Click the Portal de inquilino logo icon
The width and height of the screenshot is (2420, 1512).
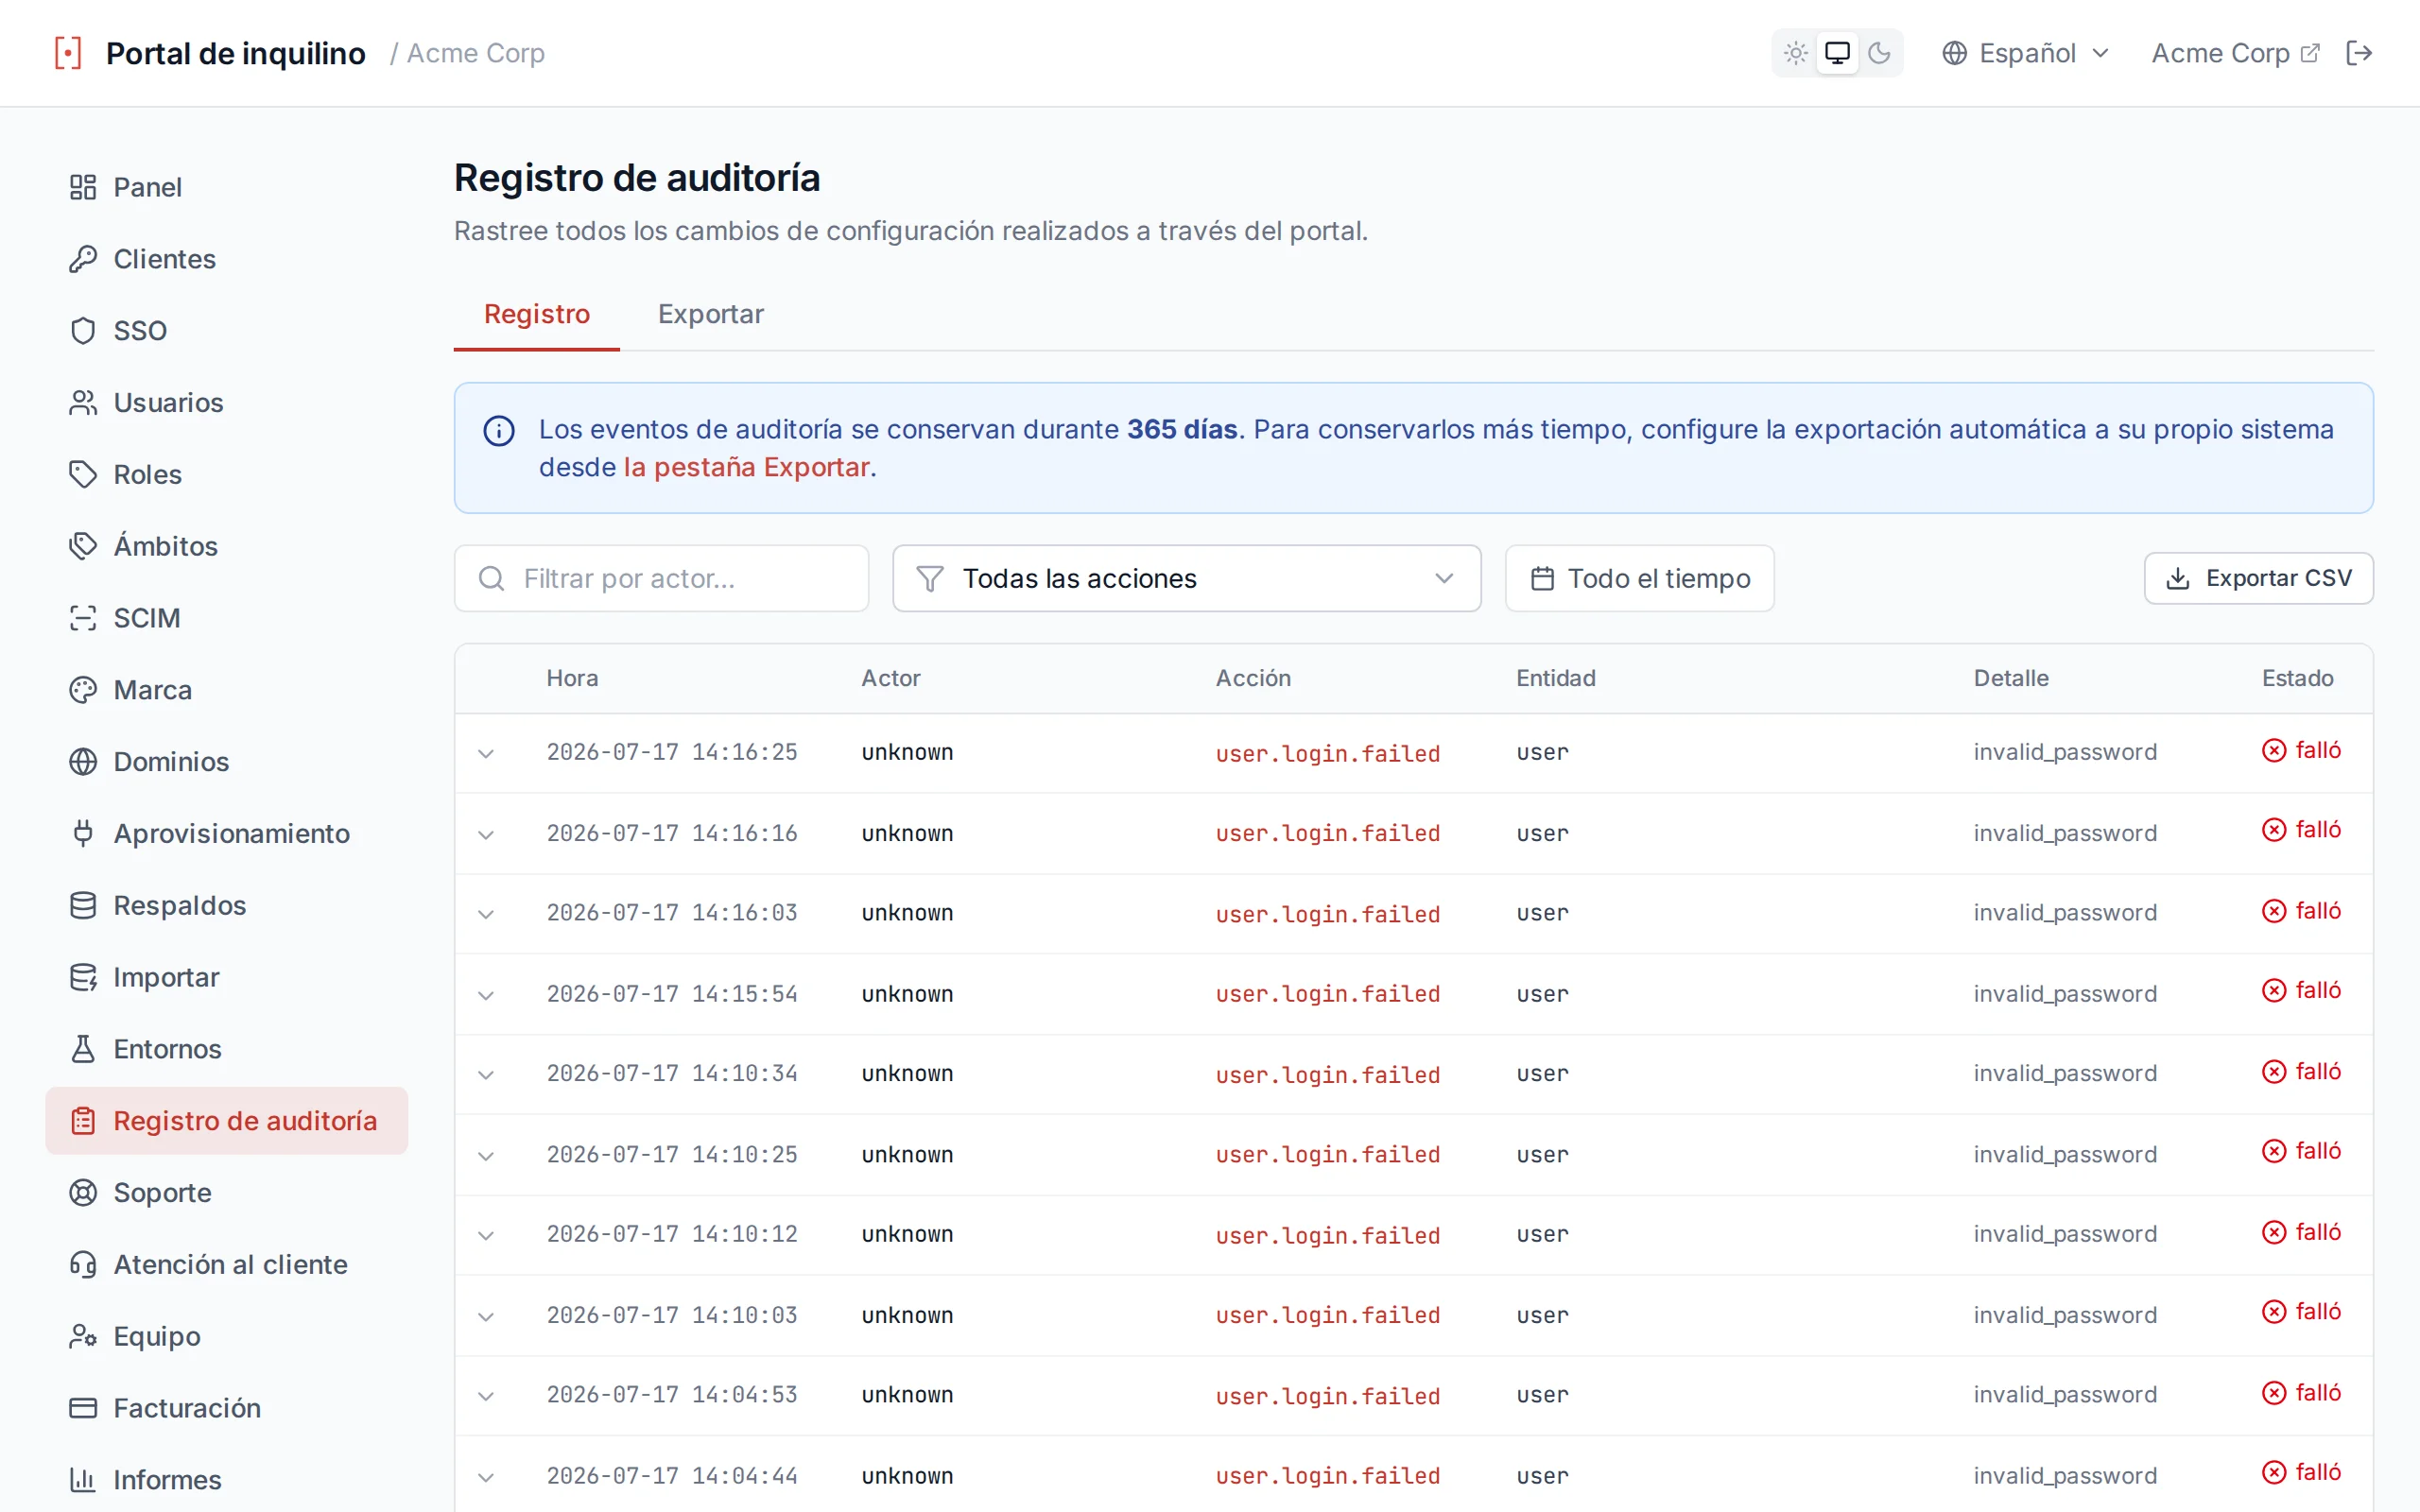pyautogui.click(x=68, y=53)
